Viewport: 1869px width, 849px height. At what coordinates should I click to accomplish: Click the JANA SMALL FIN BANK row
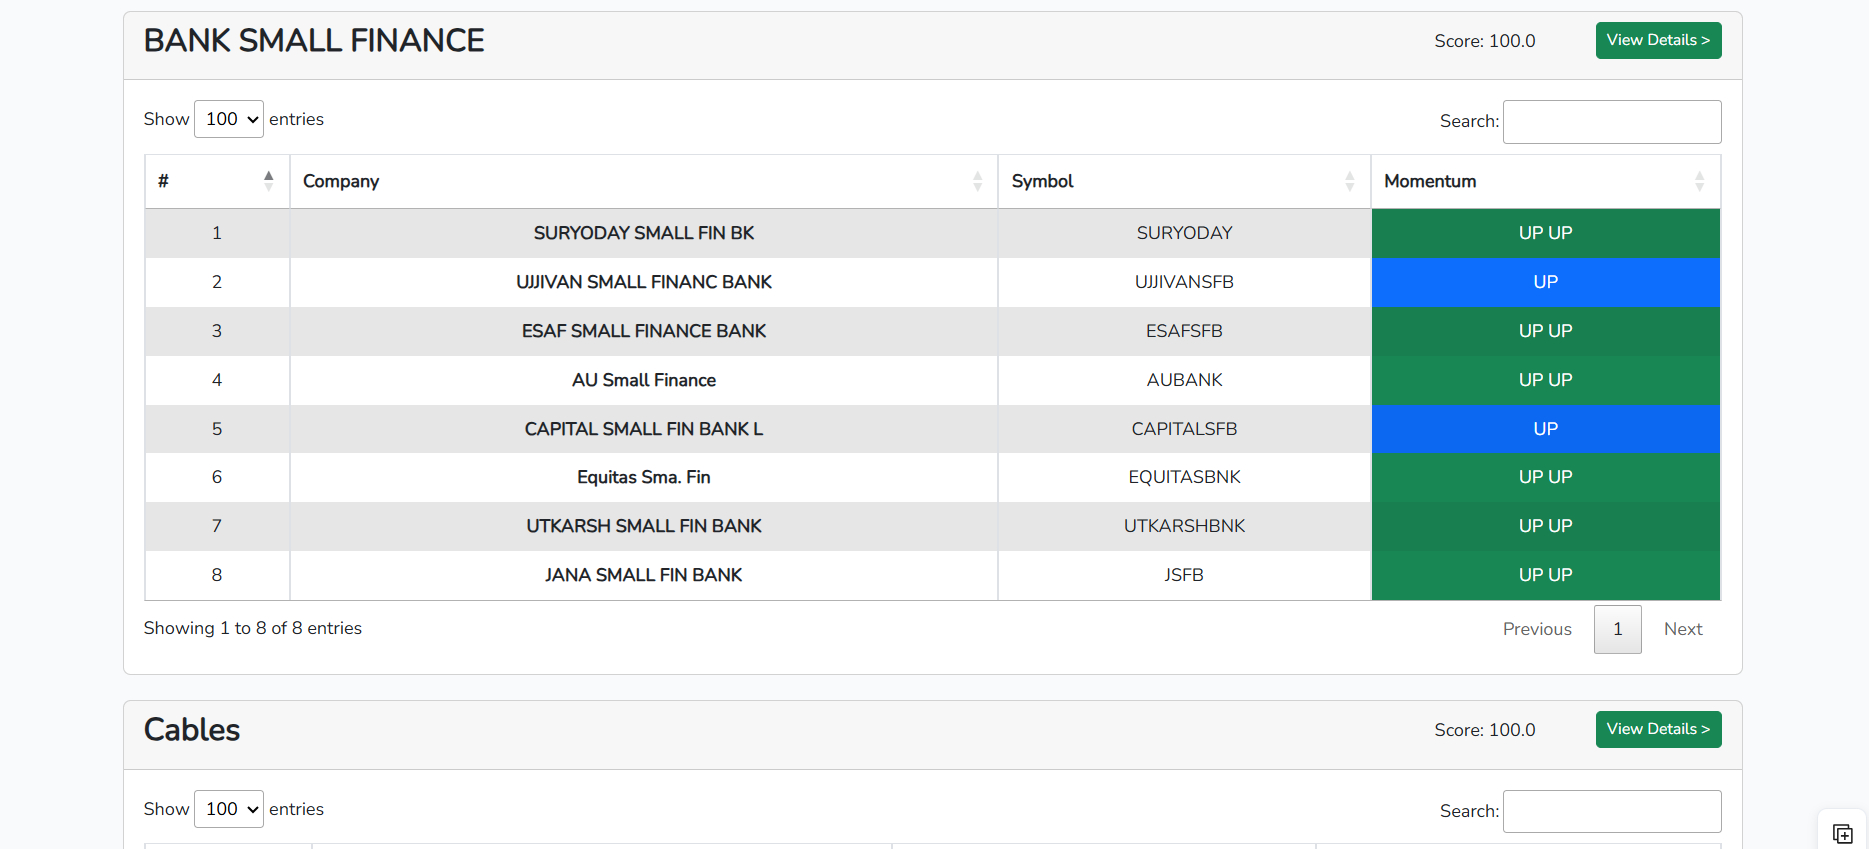[x=932, y=575]
